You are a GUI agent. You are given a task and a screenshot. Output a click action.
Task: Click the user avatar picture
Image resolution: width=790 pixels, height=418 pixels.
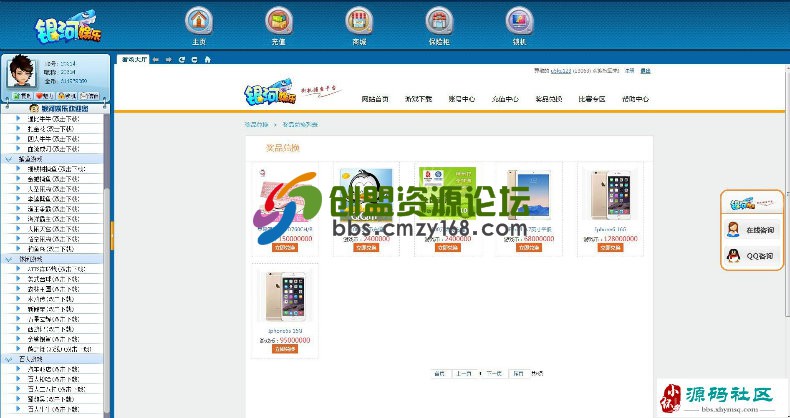click(21, 71)
